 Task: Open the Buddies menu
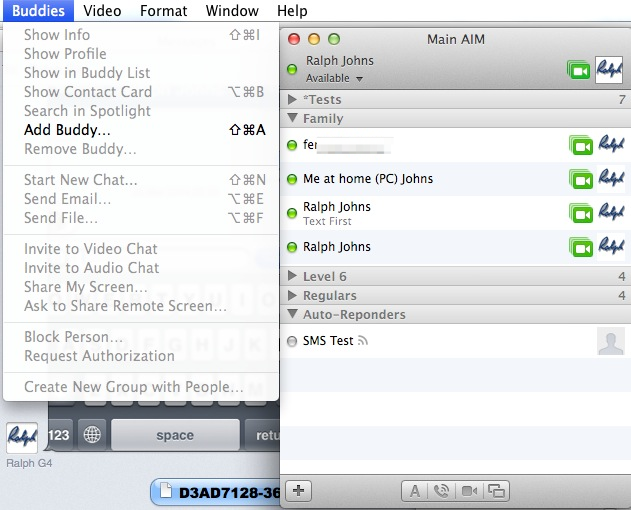pyautogui.click(x=39, y=10)
